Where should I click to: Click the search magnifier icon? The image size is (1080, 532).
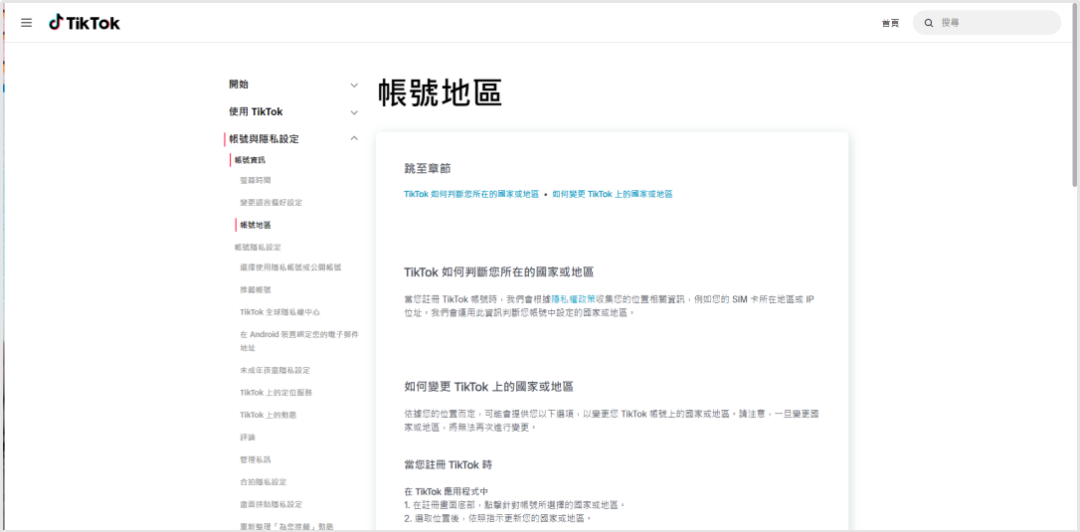928,23
